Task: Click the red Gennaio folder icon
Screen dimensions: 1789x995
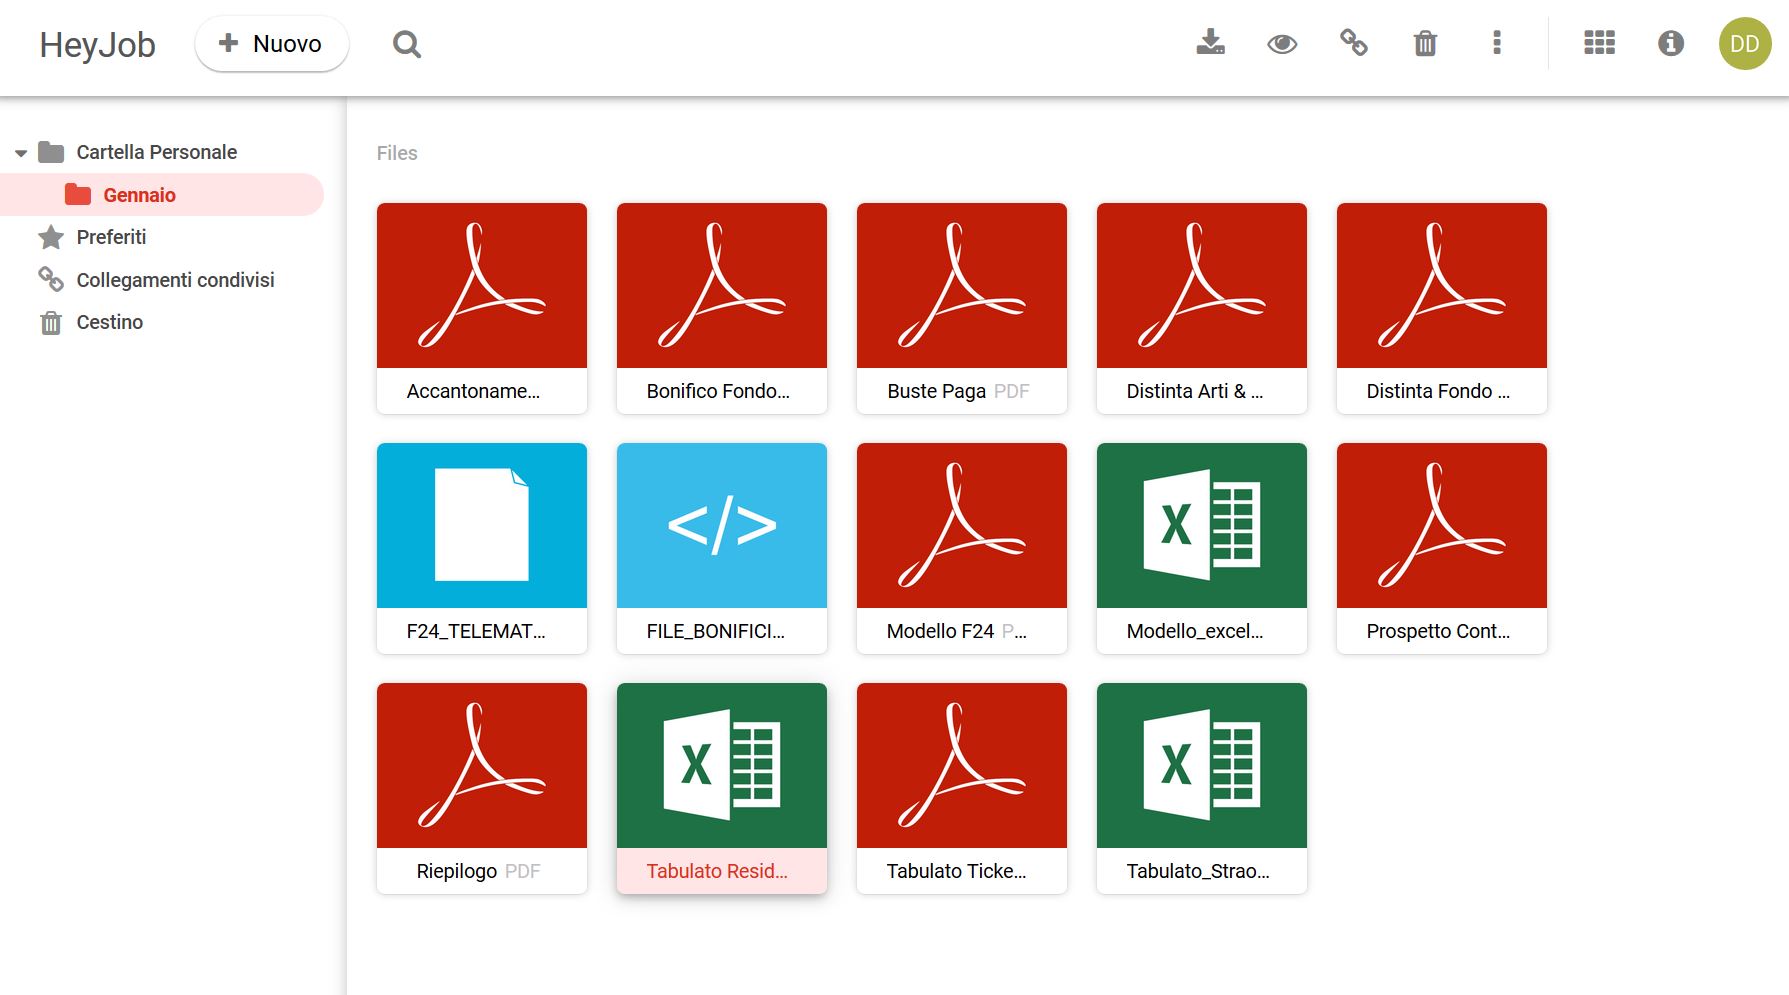Action: pyautogui.click(x=78, y=194)
